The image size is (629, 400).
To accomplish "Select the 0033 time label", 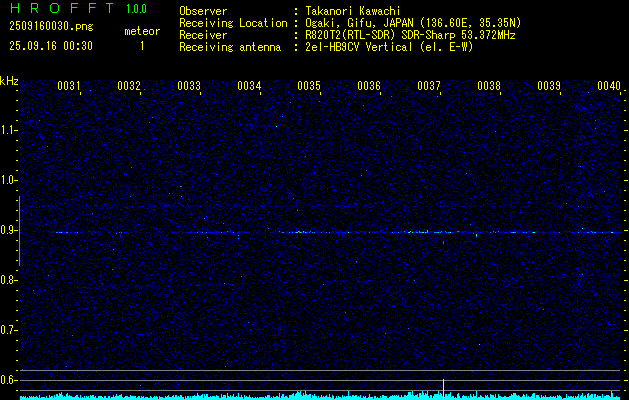I will click(x=189, y=85).
